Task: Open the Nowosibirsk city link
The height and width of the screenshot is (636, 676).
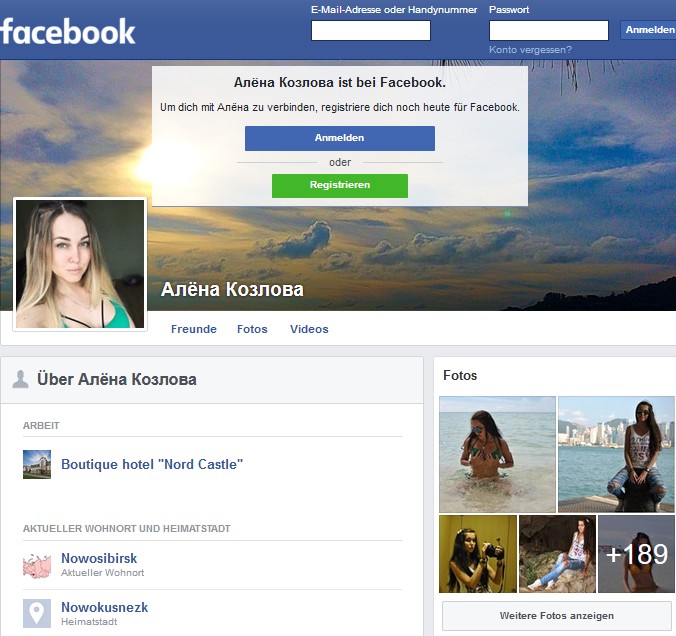Action: tap(99, 558)
